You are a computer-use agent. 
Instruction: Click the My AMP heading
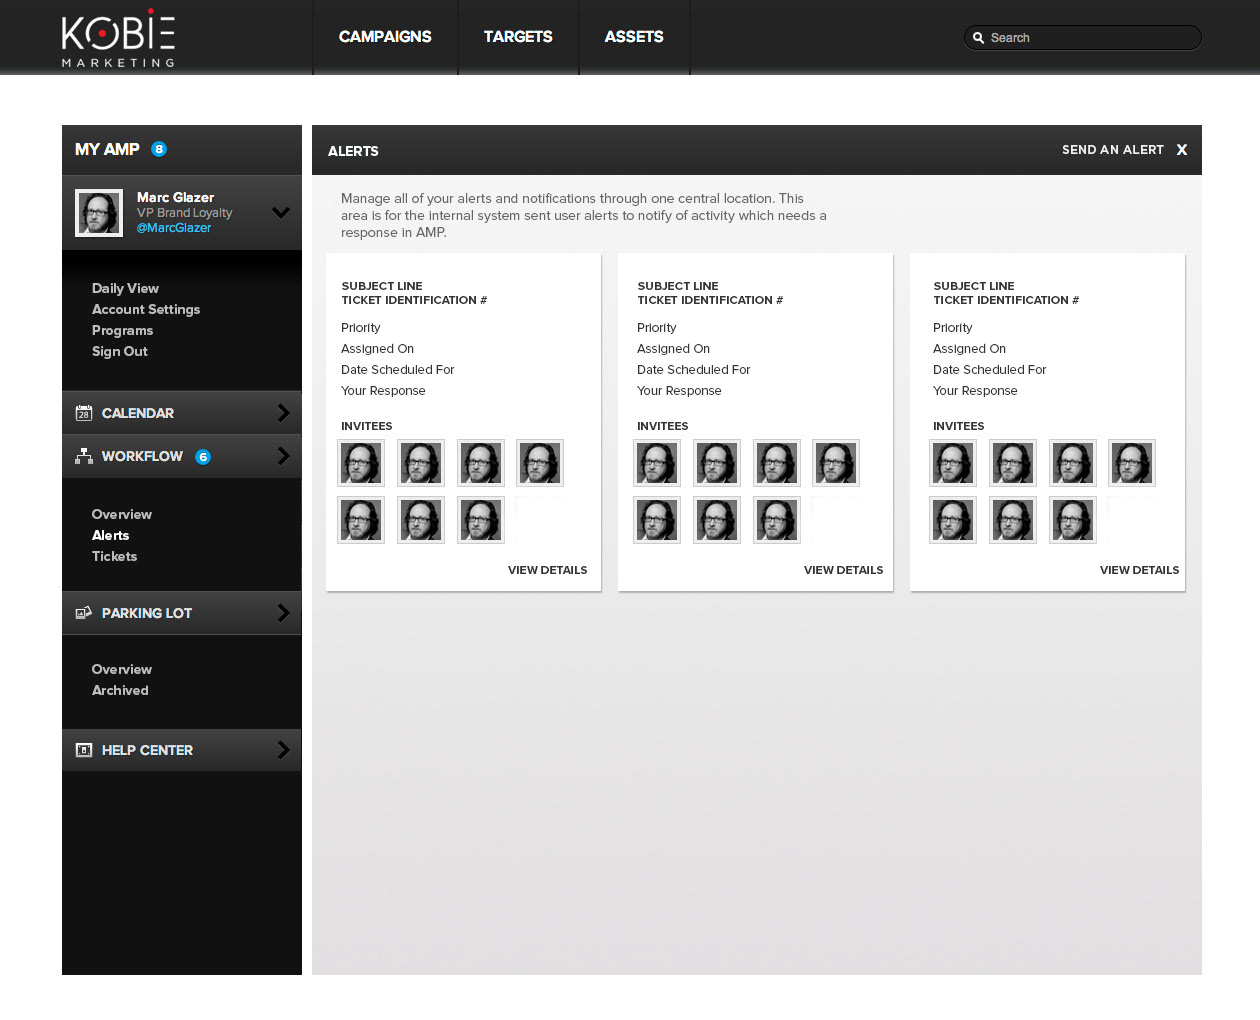coord(107,149)
